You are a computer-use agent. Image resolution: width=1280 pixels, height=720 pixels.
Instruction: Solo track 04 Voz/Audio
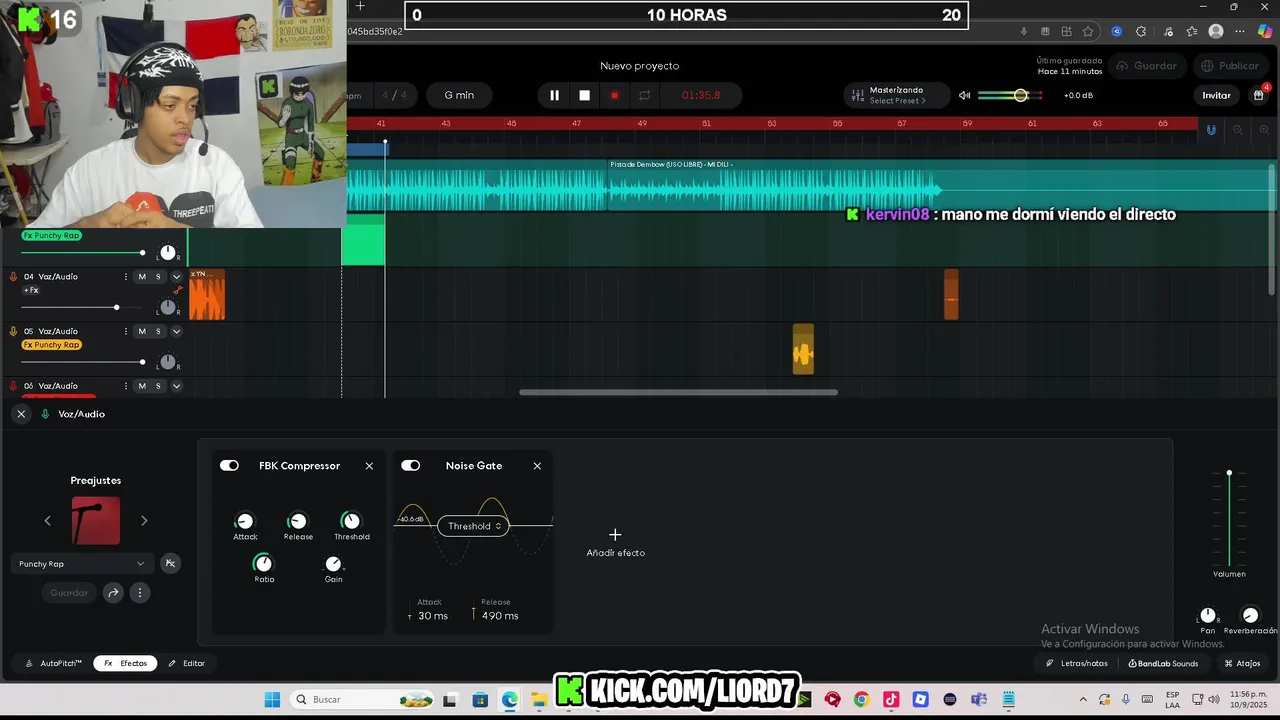pos(158,277)
